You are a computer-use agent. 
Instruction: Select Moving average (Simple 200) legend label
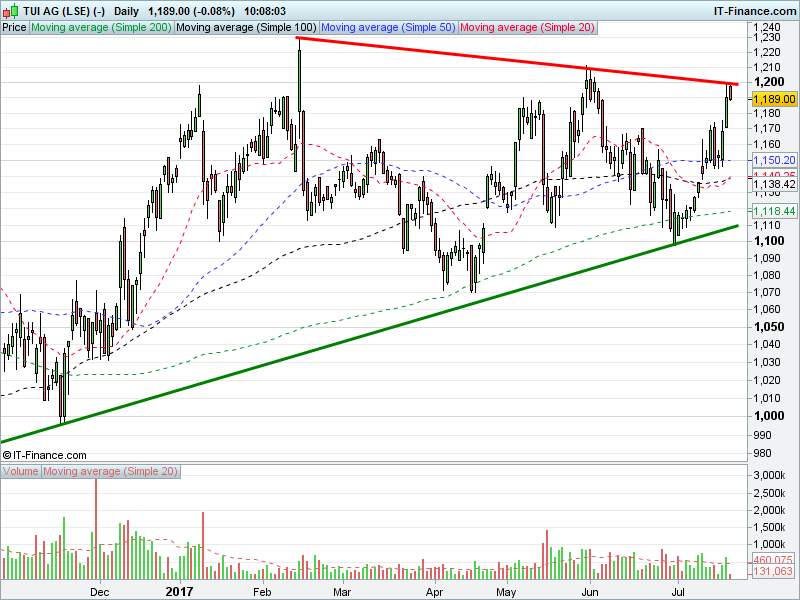101,28
